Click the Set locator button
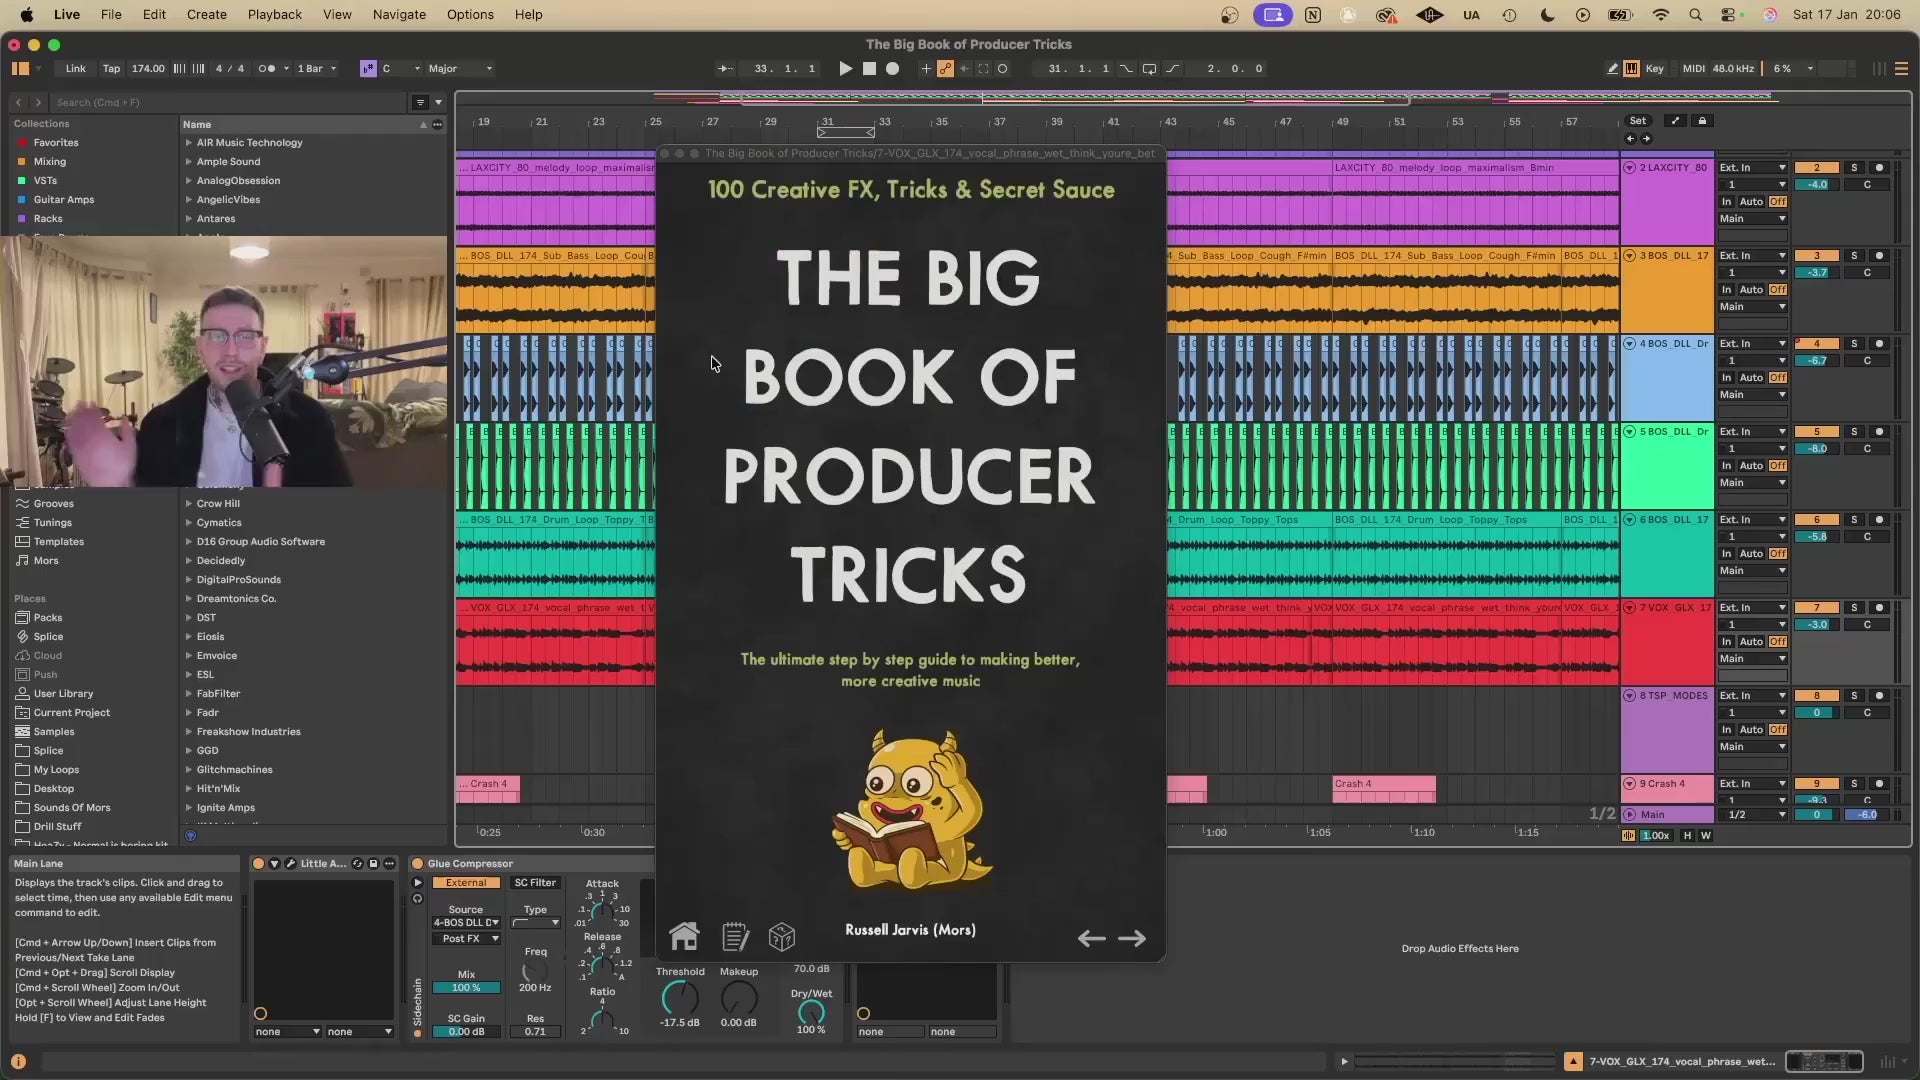Image resolution: width=1920 pixels, height=1080 pixels. 1638,121
